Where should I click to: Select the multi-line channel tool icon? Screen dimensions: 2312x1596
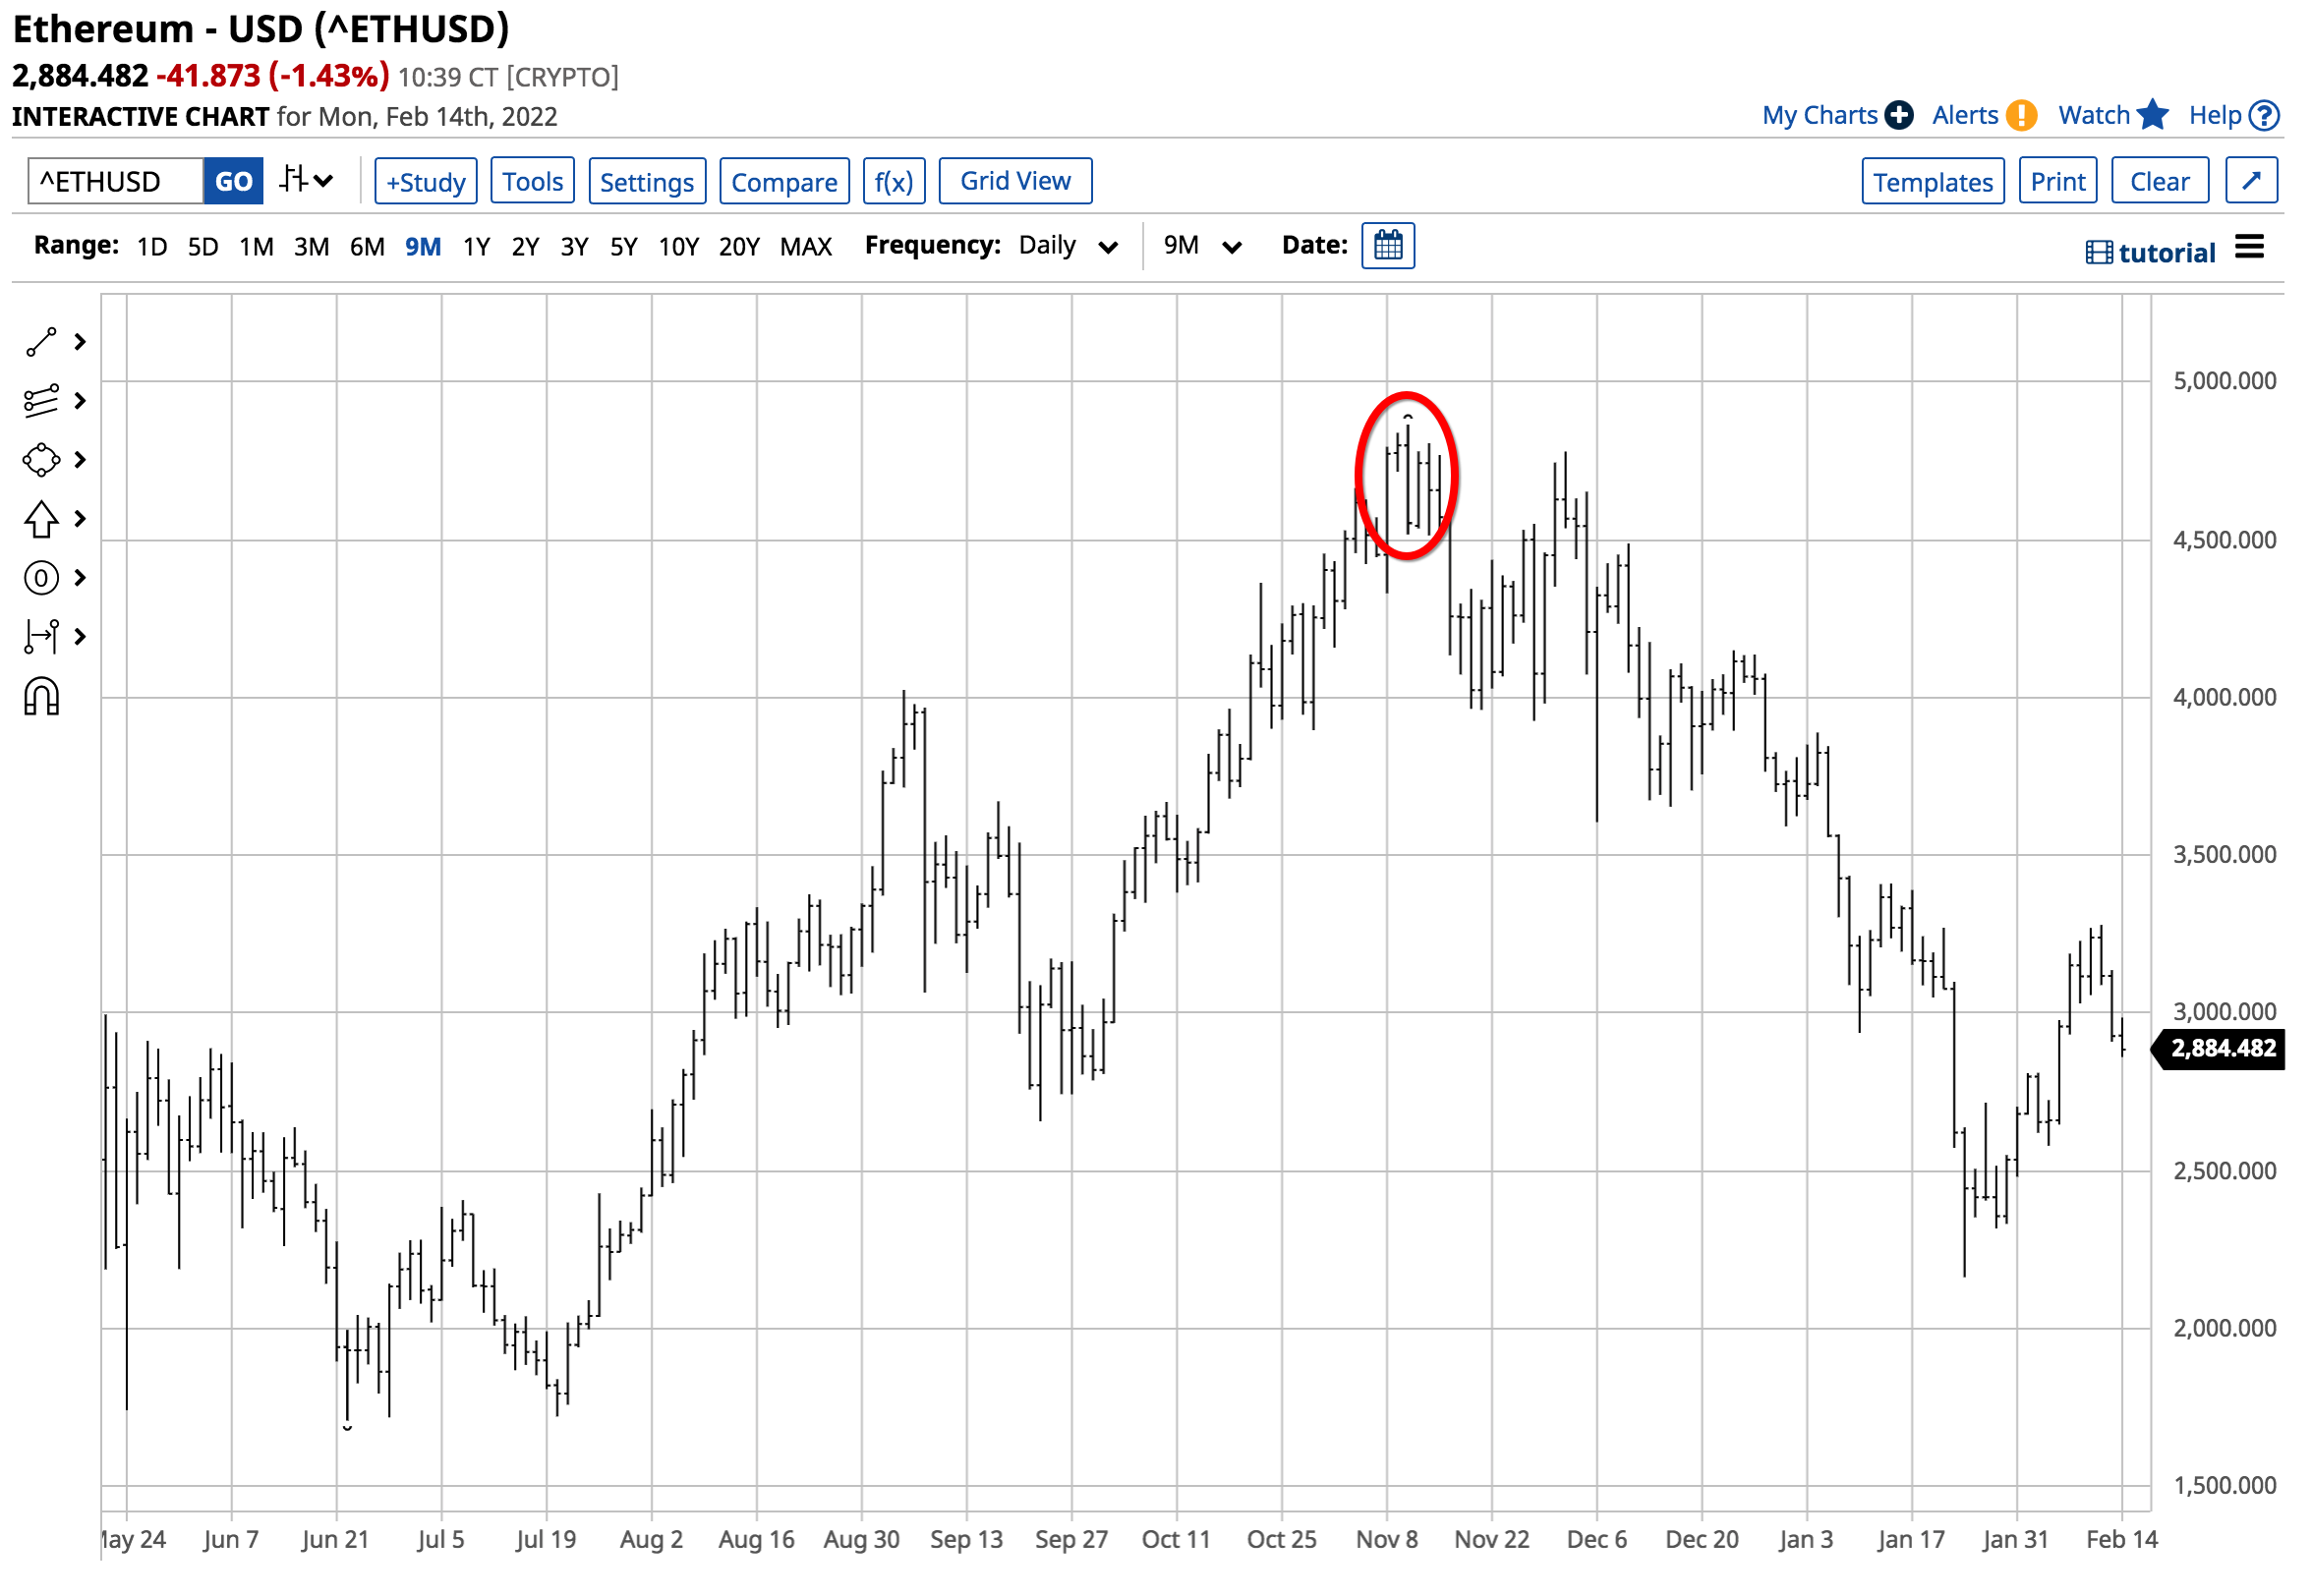tap(41, 400)
